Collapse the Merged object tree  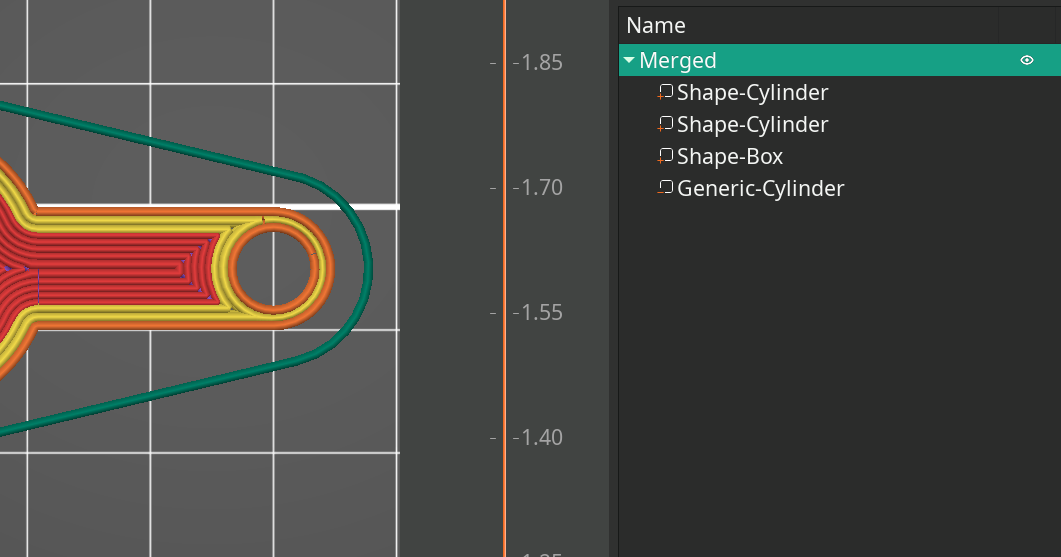tap(629, 61)
